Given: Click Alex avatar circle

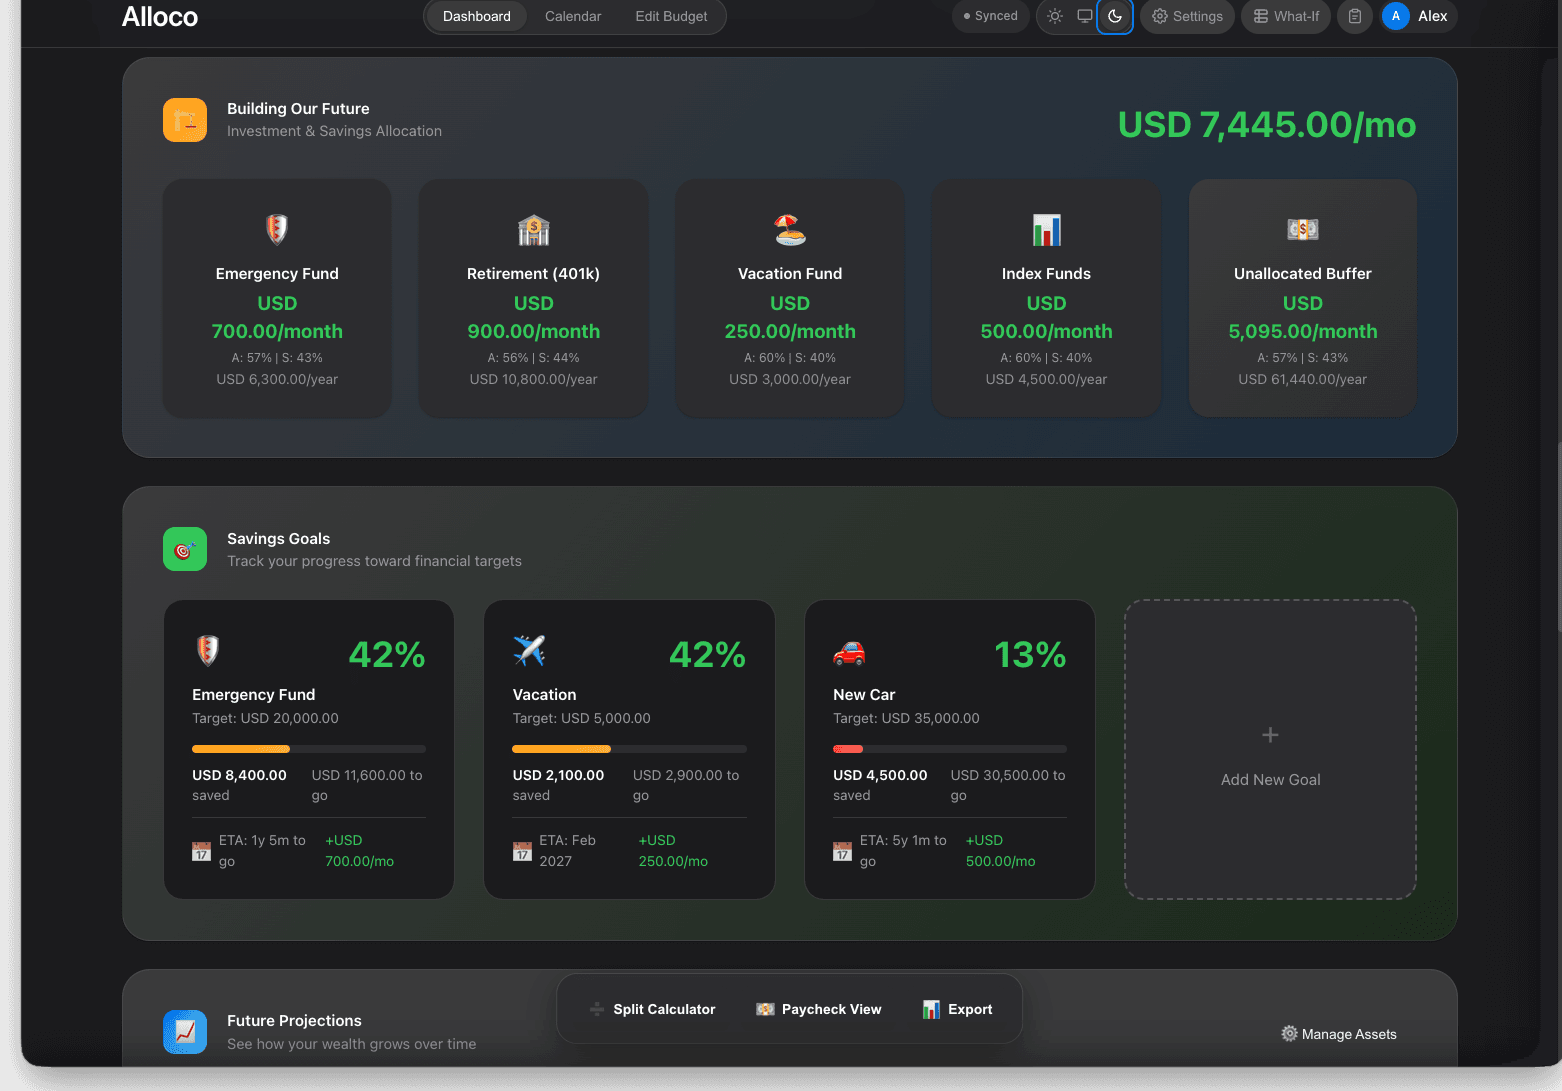Looking at the screenshot, I should click(x=1396, y=16).
